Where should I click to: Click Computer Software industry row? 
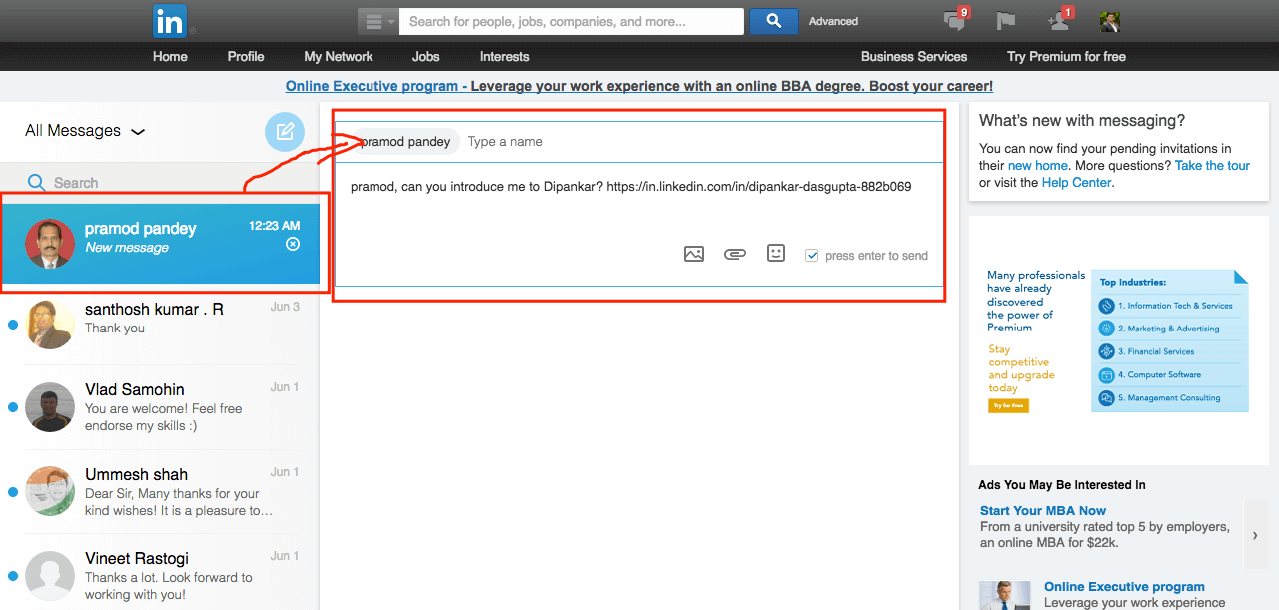tap(1170, 374)
